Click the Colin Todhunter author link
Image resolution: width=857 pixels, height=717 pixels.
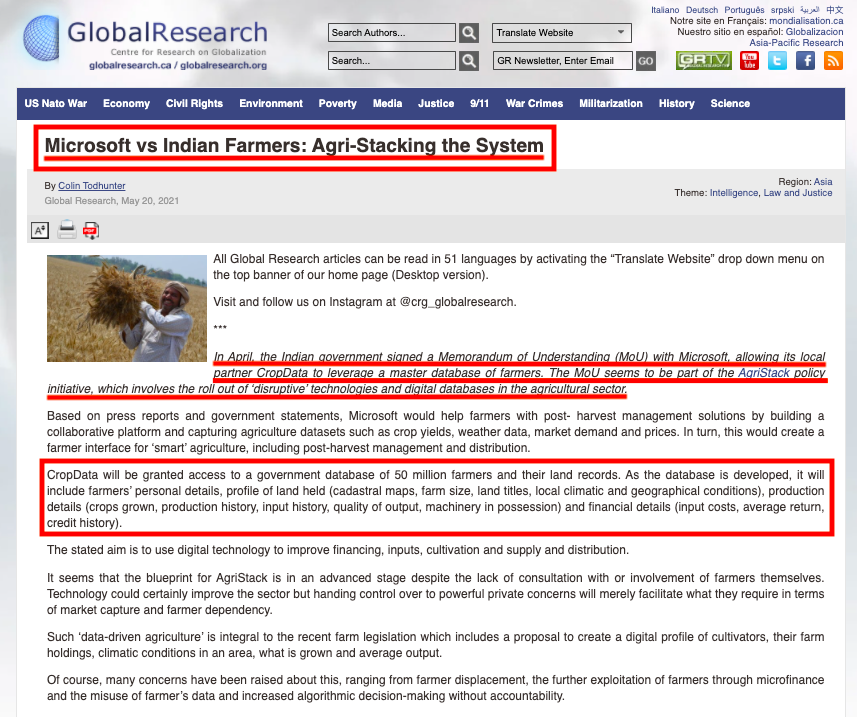[92, 186]
